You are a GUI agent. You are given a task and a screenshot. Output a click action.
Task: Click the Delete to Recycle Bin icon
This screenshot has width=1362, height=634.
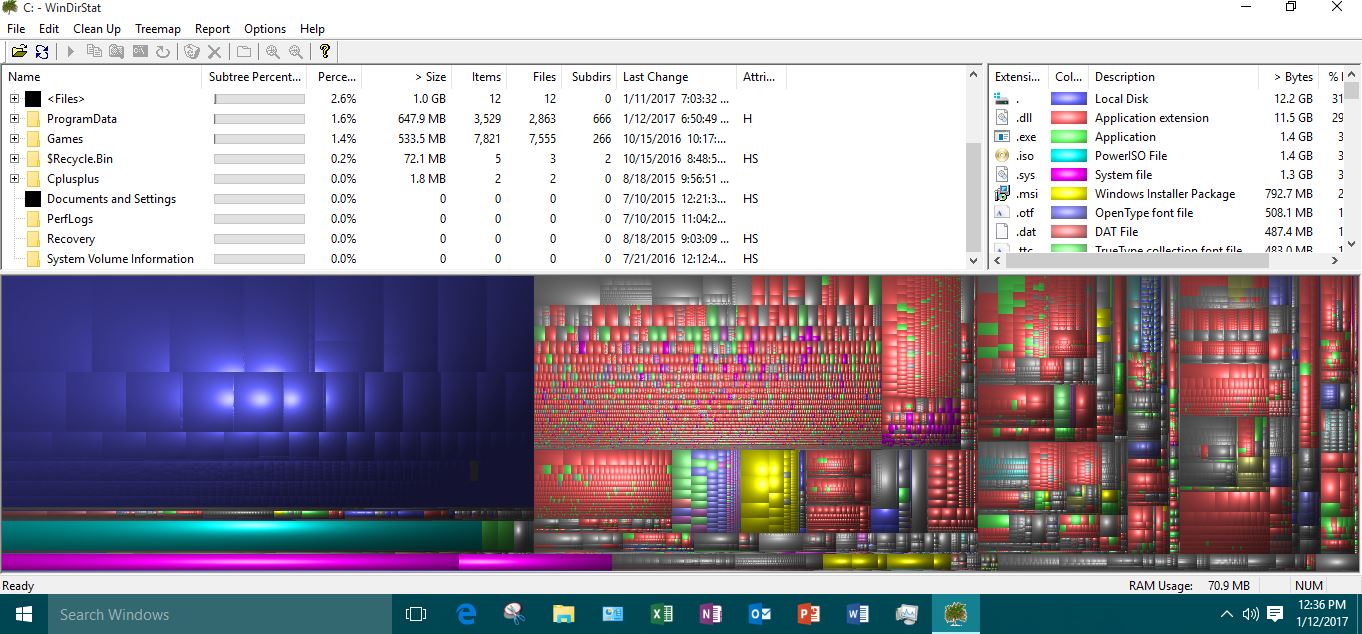(192, 51)
